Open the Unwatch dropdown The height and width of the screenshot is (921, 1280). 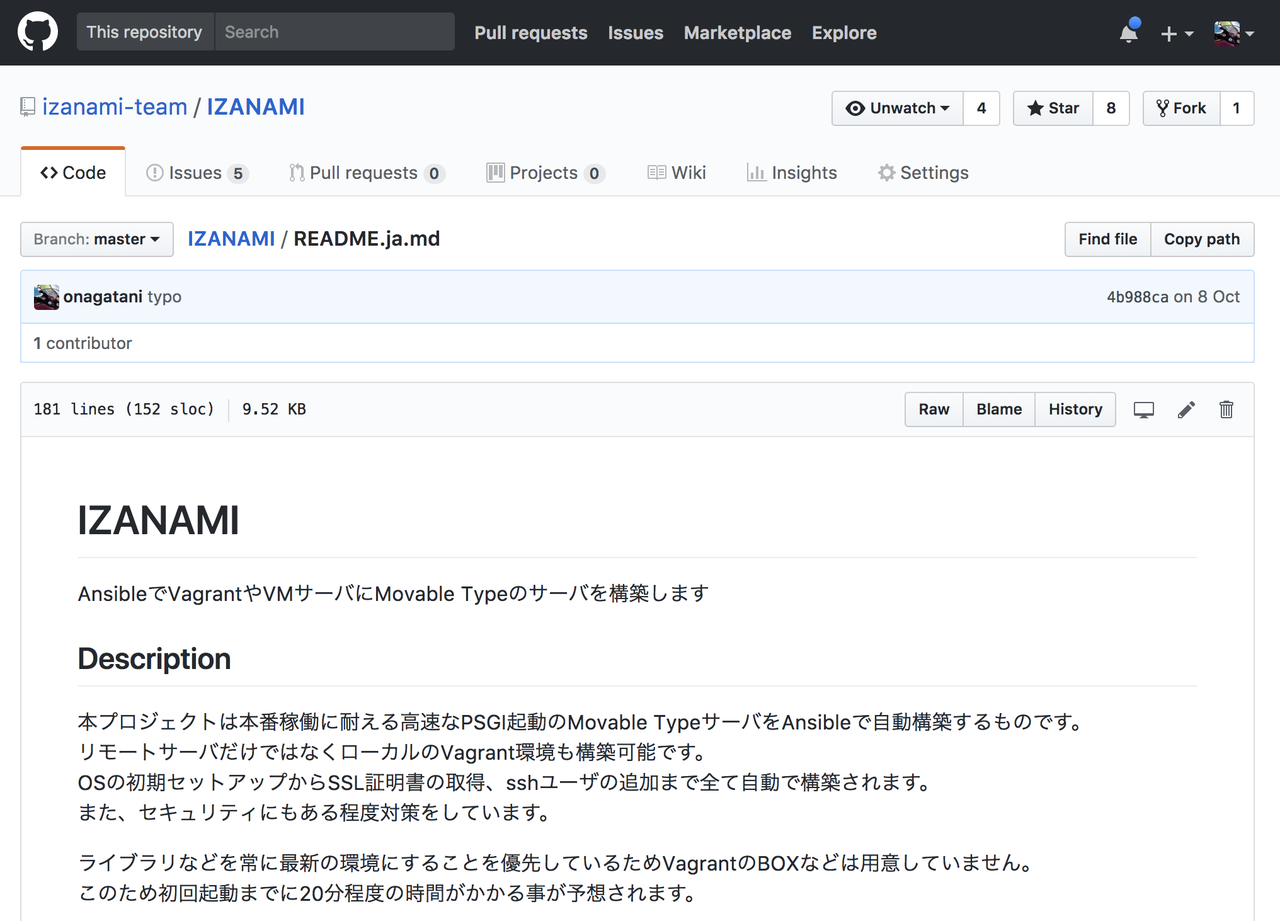pyautogui.click(x=897, y=108)
